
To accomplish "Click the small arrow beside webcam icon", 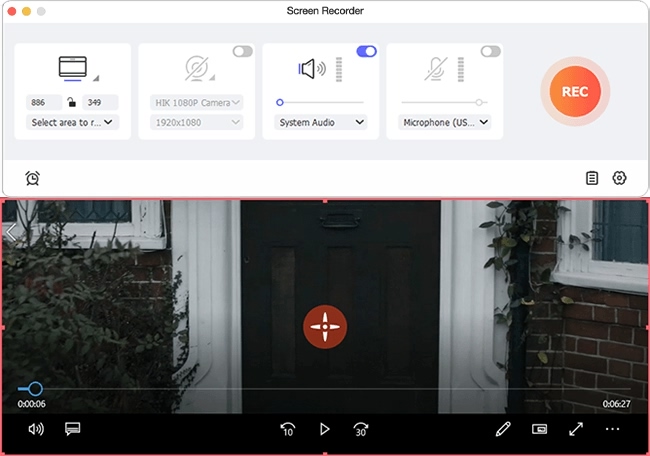I will tap(212, 78).
